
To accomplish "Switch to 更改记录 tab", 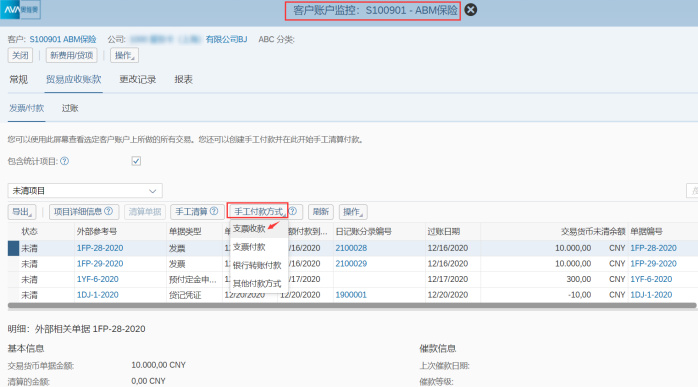I will (138, 79).
